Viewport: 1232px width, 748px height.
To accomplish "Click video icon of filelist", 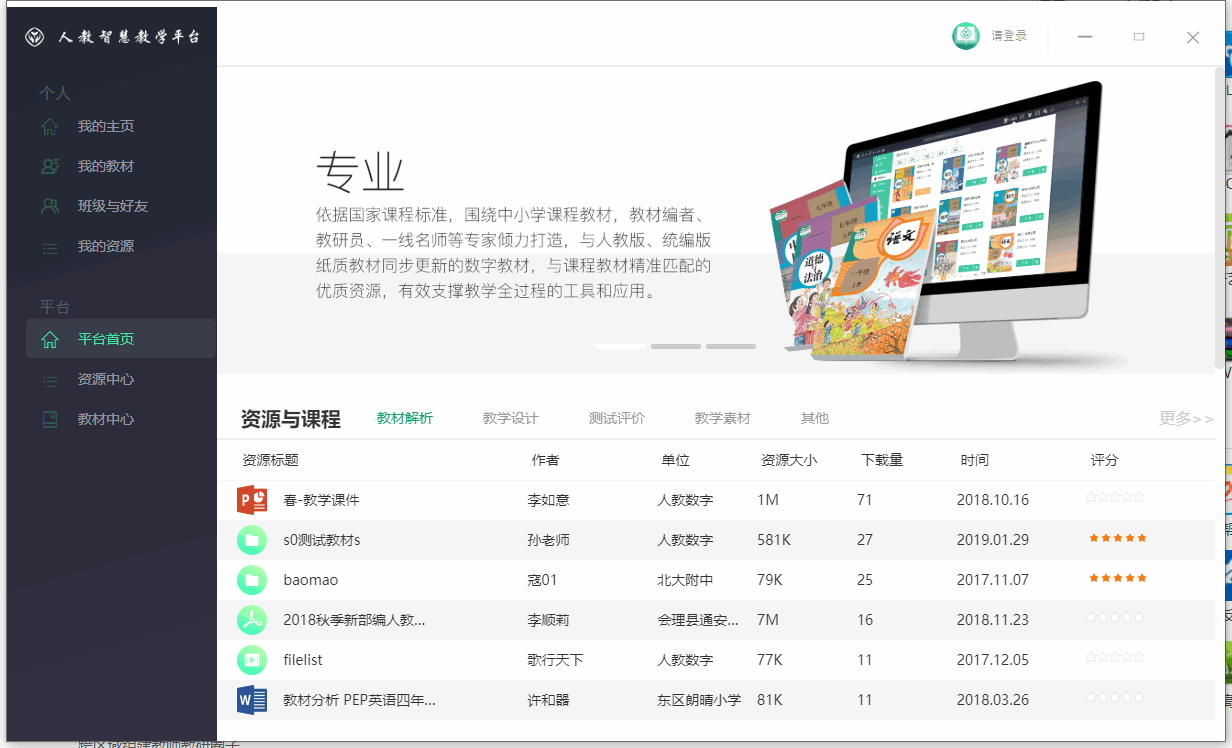I will (x=252, y=660).
